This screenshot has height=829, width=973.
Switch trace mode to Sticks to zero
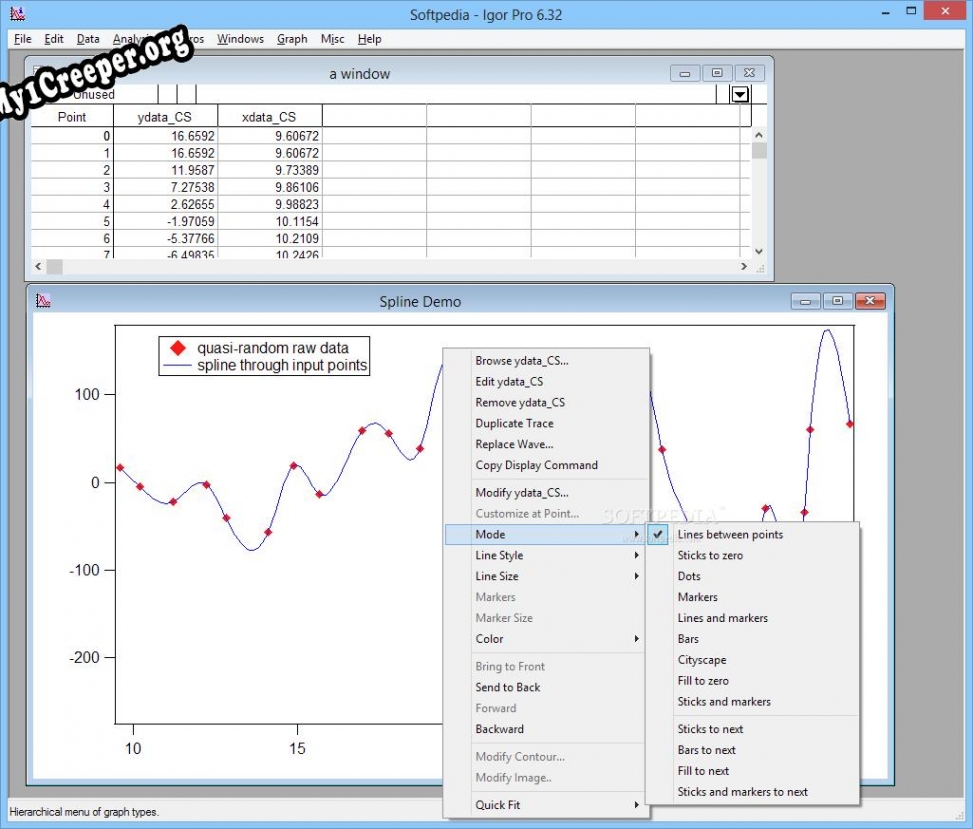pos(710,555)
